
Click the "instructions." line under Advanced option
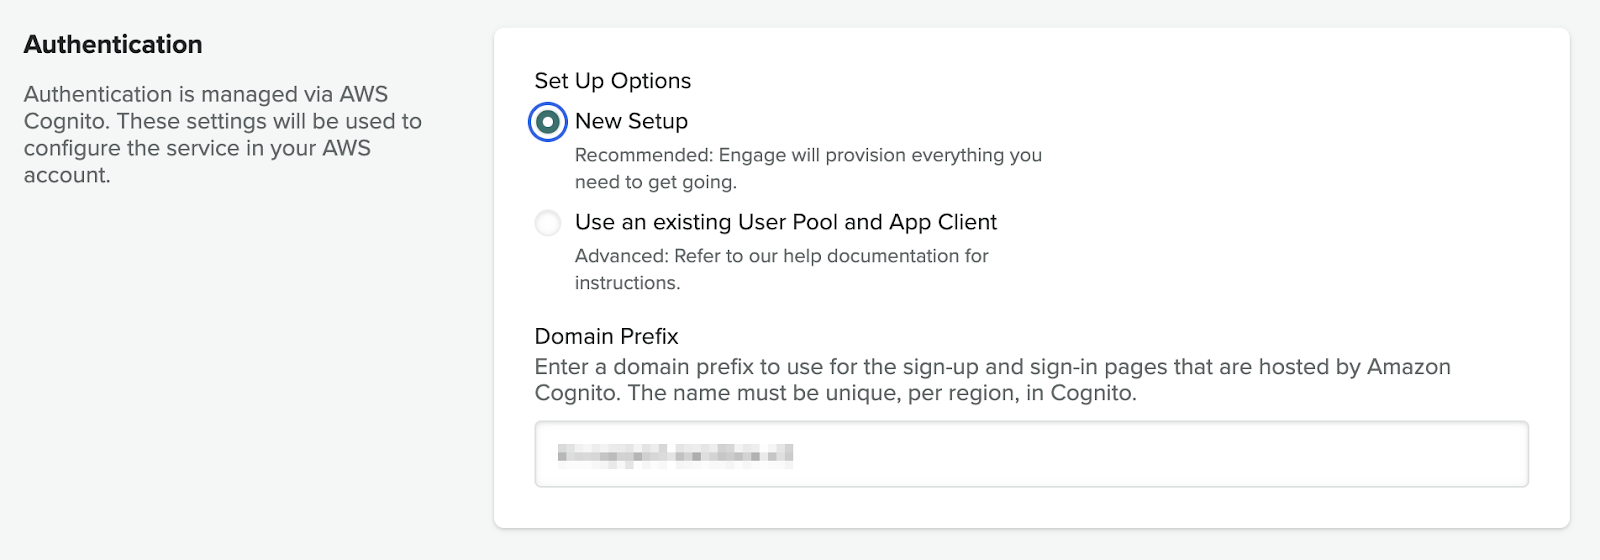point(627,283)
